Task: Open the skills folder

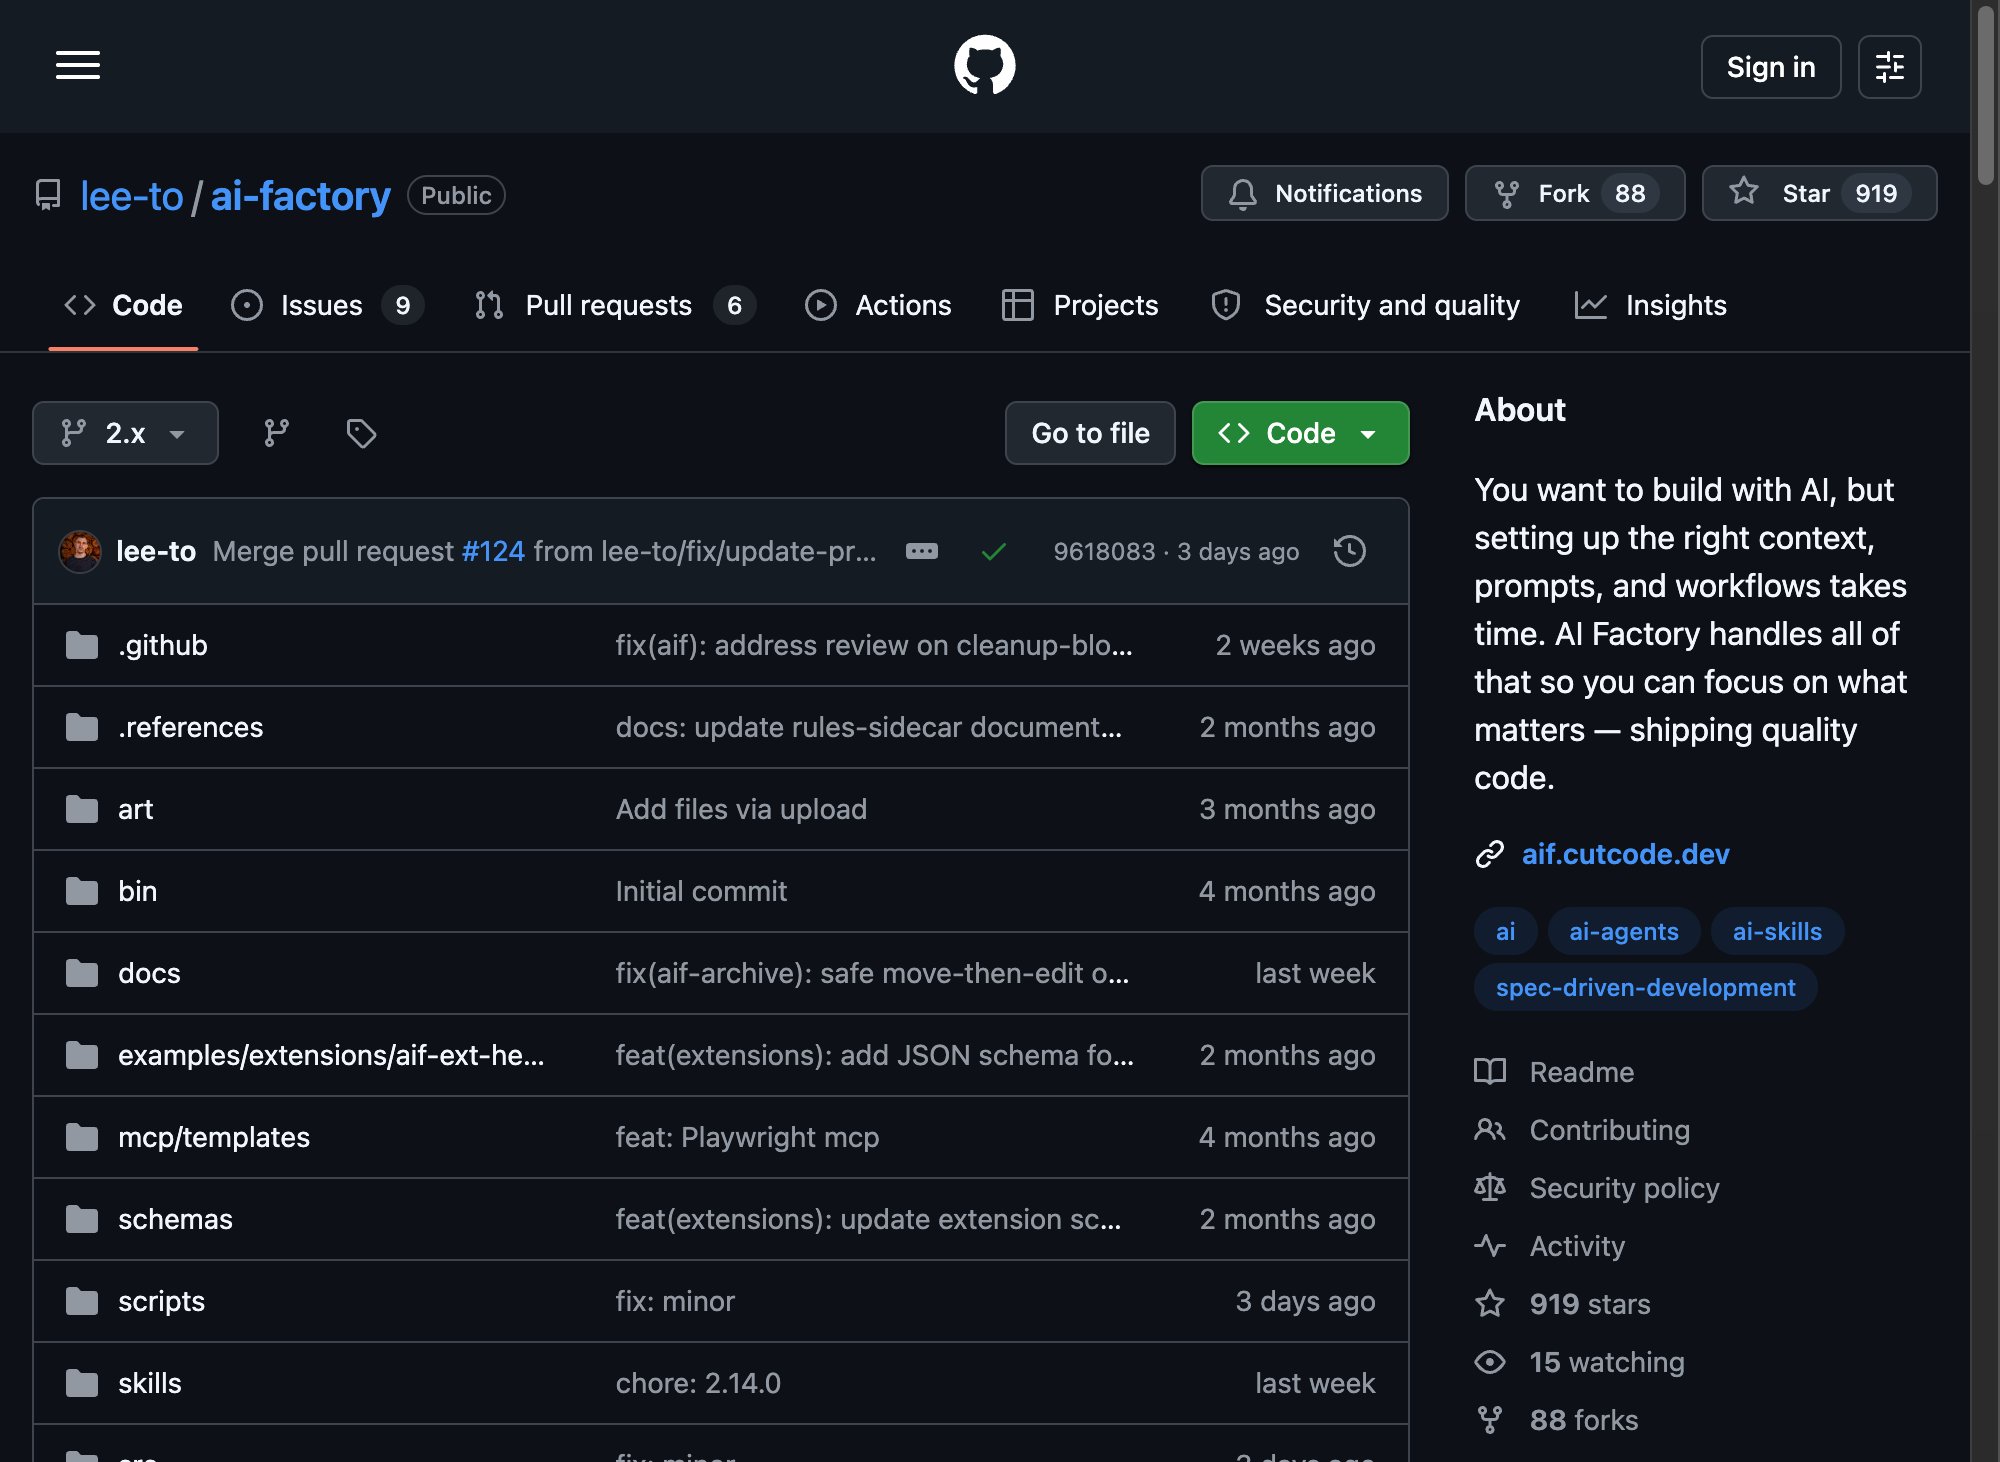Action: [x=150, y=1383]
